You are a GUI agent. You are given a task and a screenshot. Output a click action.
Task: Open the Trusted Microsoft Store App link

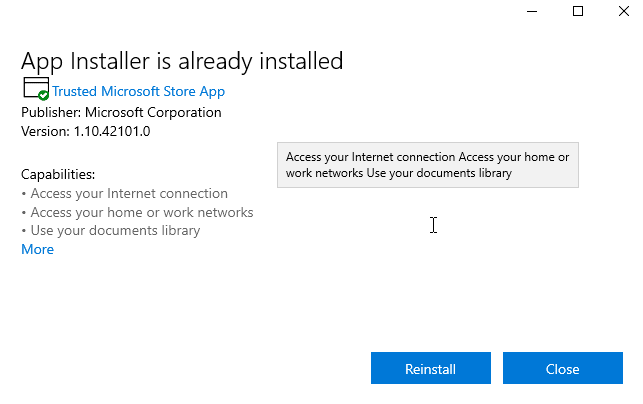pos(138,91)
